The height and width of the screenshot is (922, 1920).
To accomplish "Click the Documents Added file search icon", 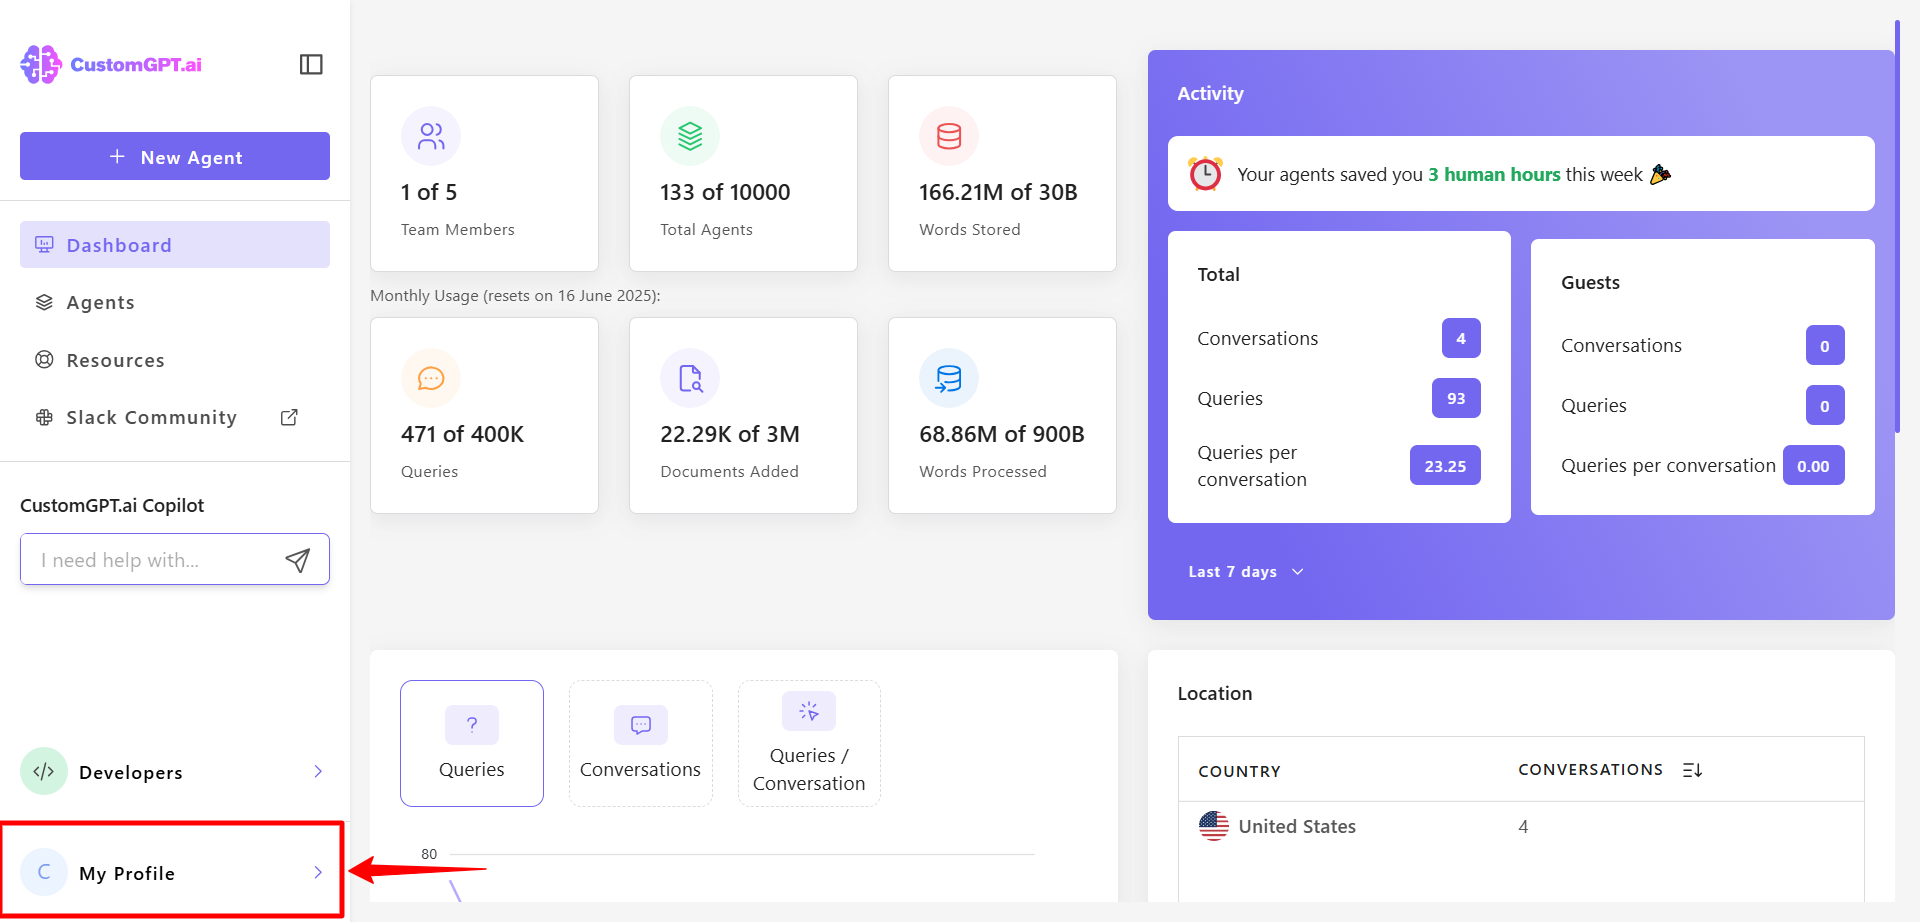I will pos(690,378).
